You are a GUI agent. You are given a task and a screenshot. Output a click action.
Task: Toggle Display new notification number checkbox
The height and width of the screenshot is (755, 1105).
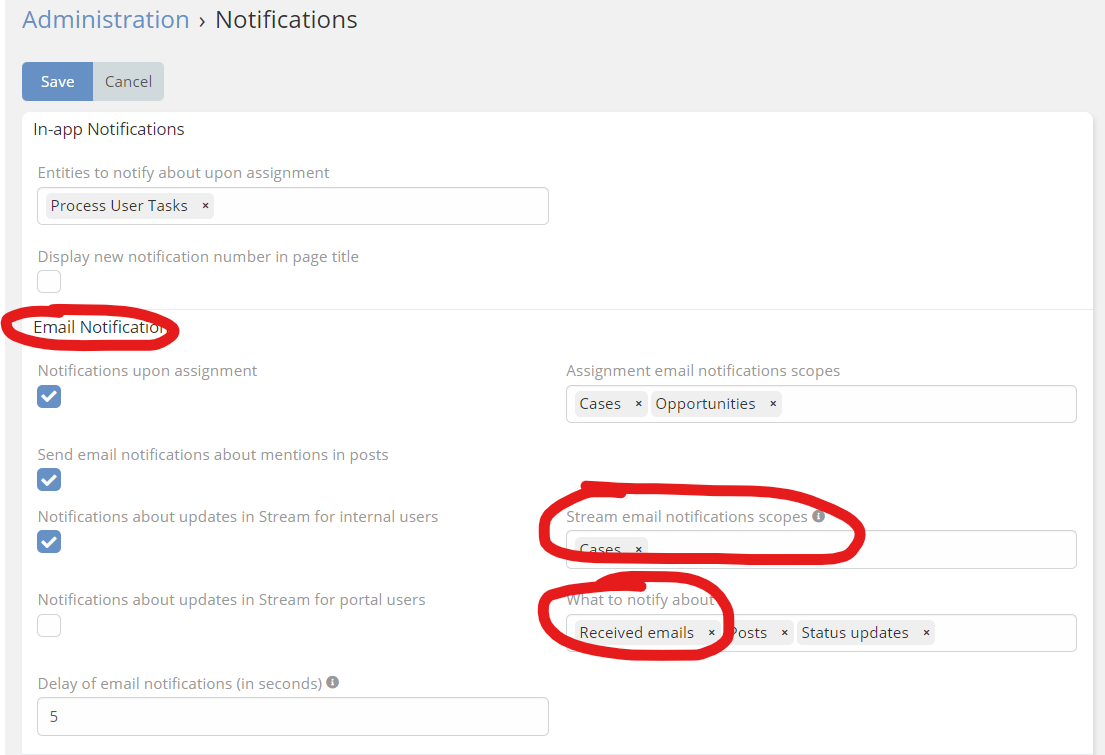[x=49, y=282]
